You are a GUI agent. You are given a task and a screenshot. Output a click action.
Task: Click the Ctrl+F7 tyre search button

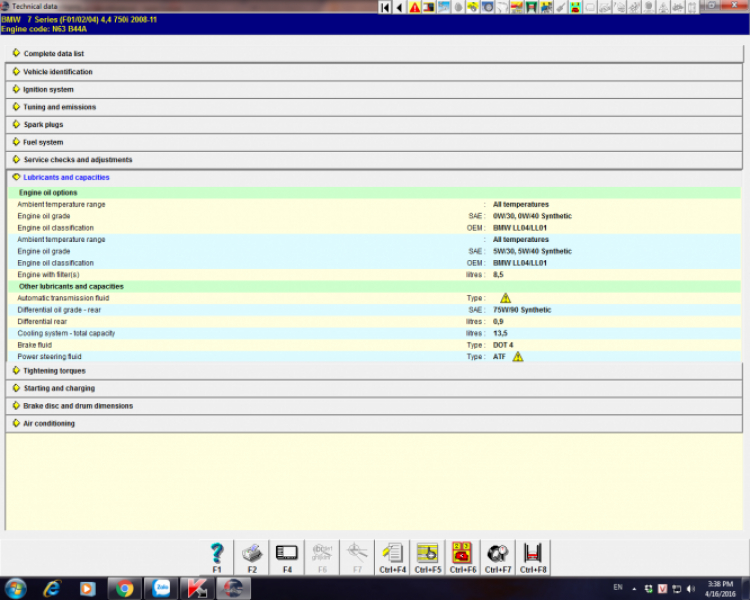(498, 557)
